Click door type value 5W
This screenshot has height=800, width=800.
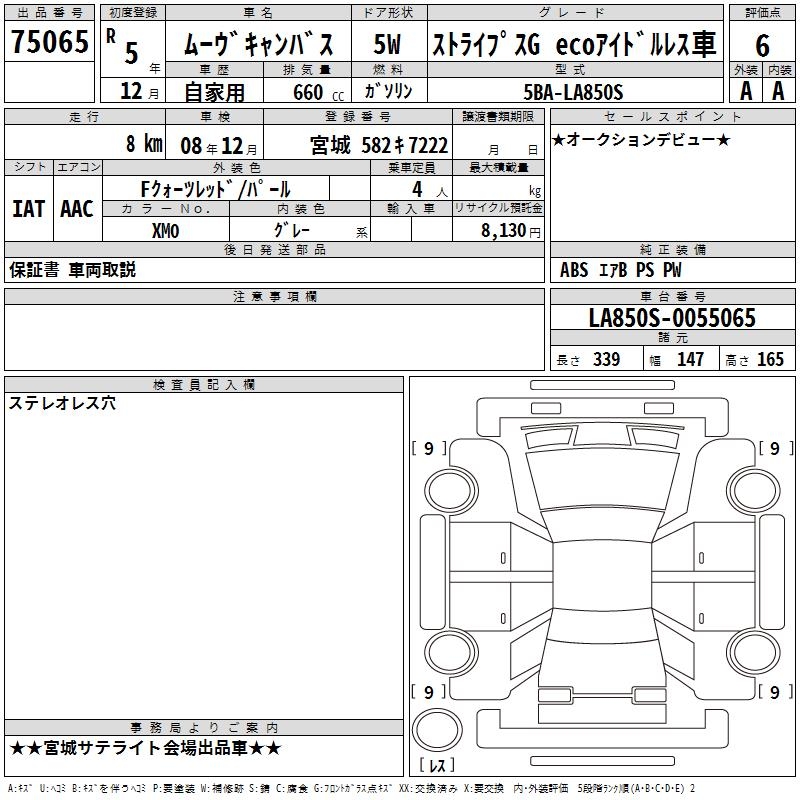click(x=387, y=44)
